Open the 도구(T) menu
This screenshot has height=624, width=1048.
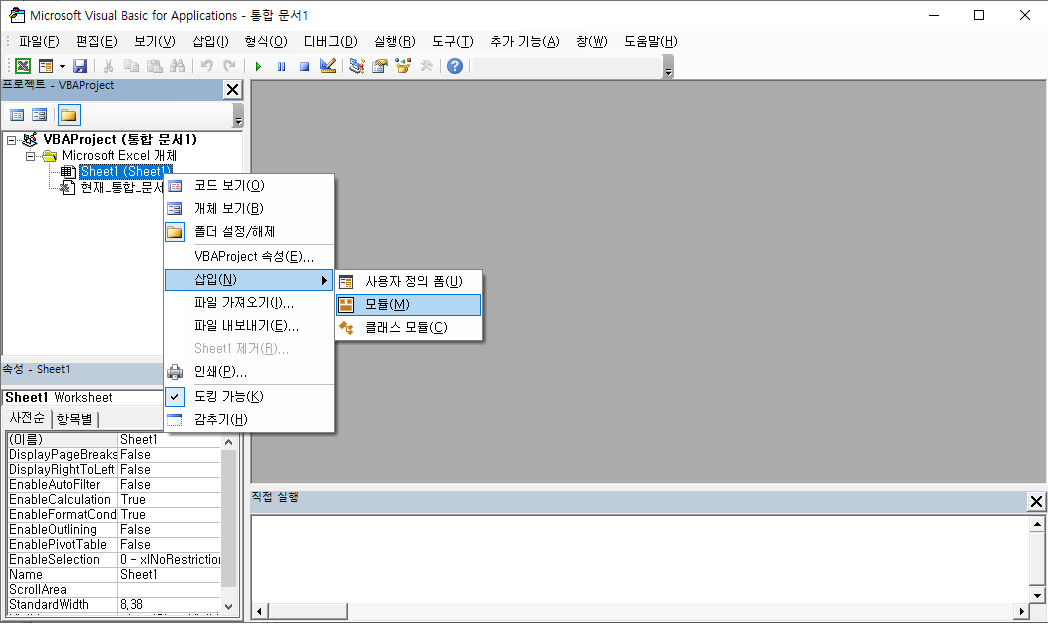(x=452, y=41)
